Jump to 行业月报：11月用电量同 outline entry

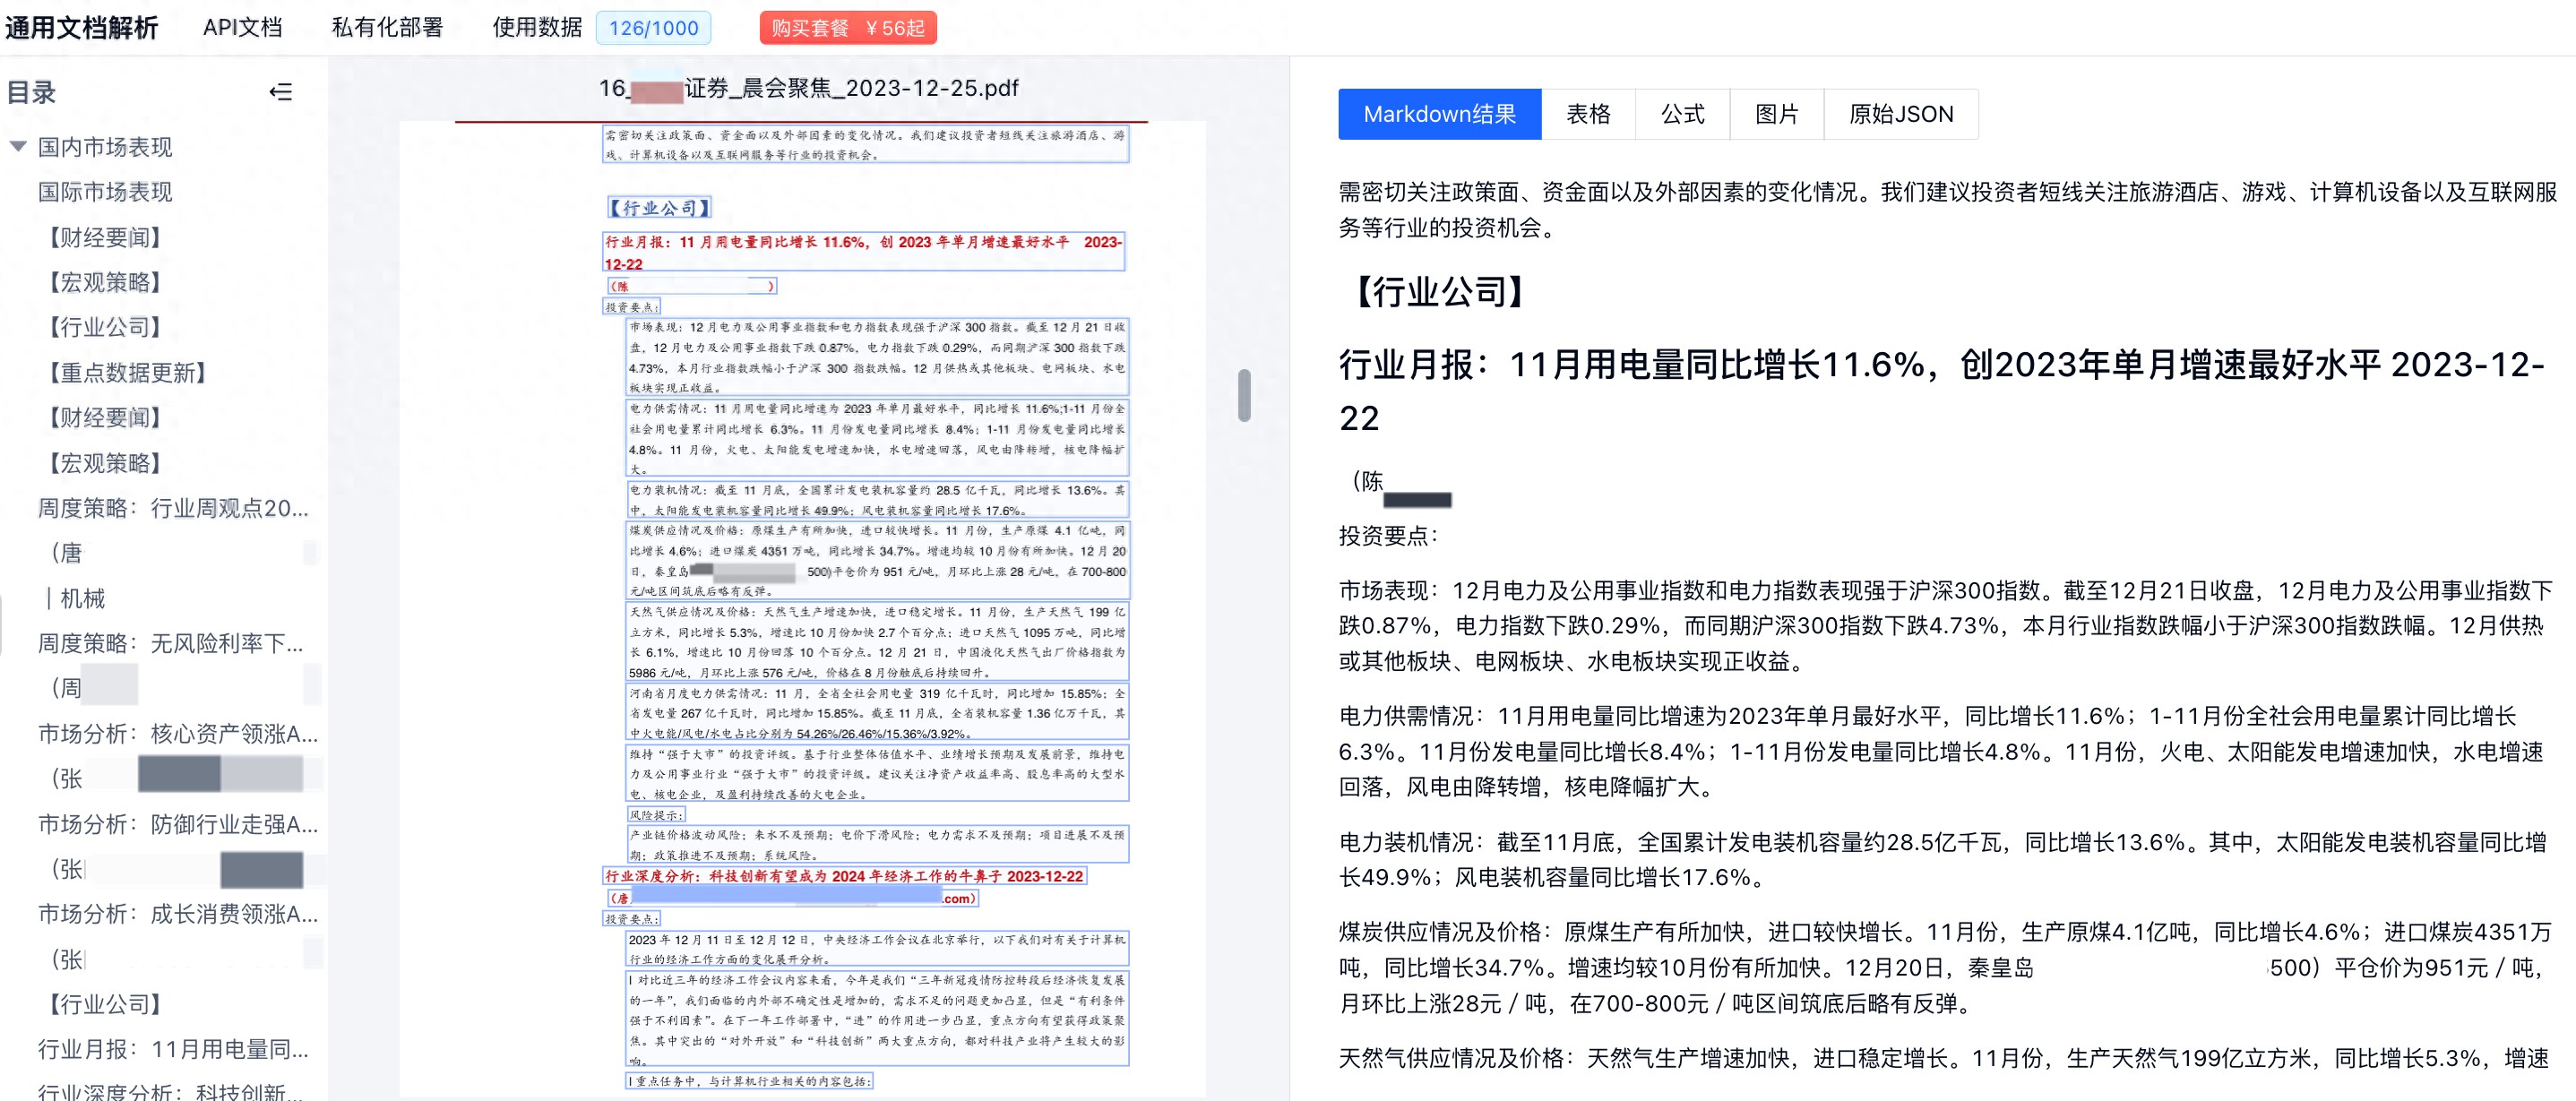[x=173, y=1049]
